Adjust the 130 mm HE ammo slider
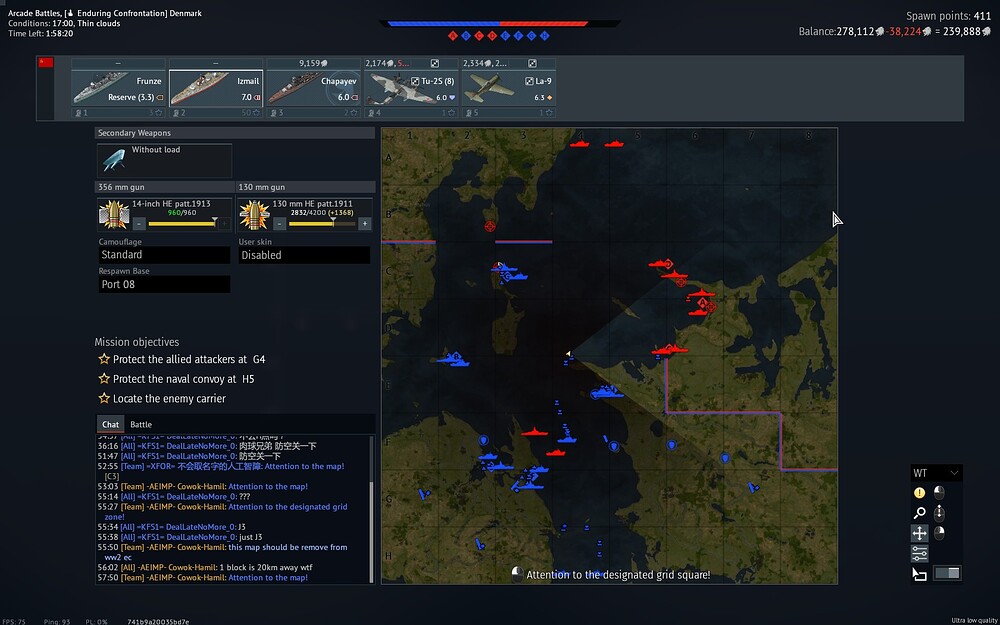Screen dimensions: 1000x625 point(322,224)
